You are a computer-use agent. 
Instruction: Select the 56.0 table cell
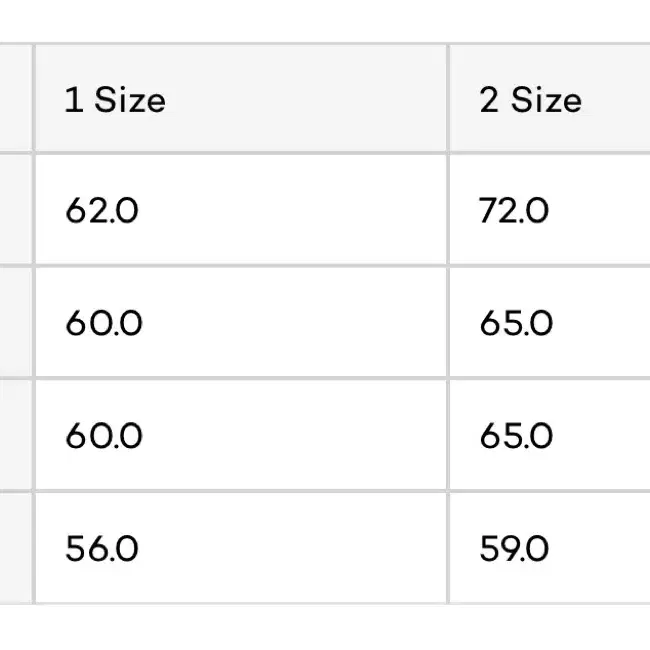pyautogui.click(x=241, y=548)
